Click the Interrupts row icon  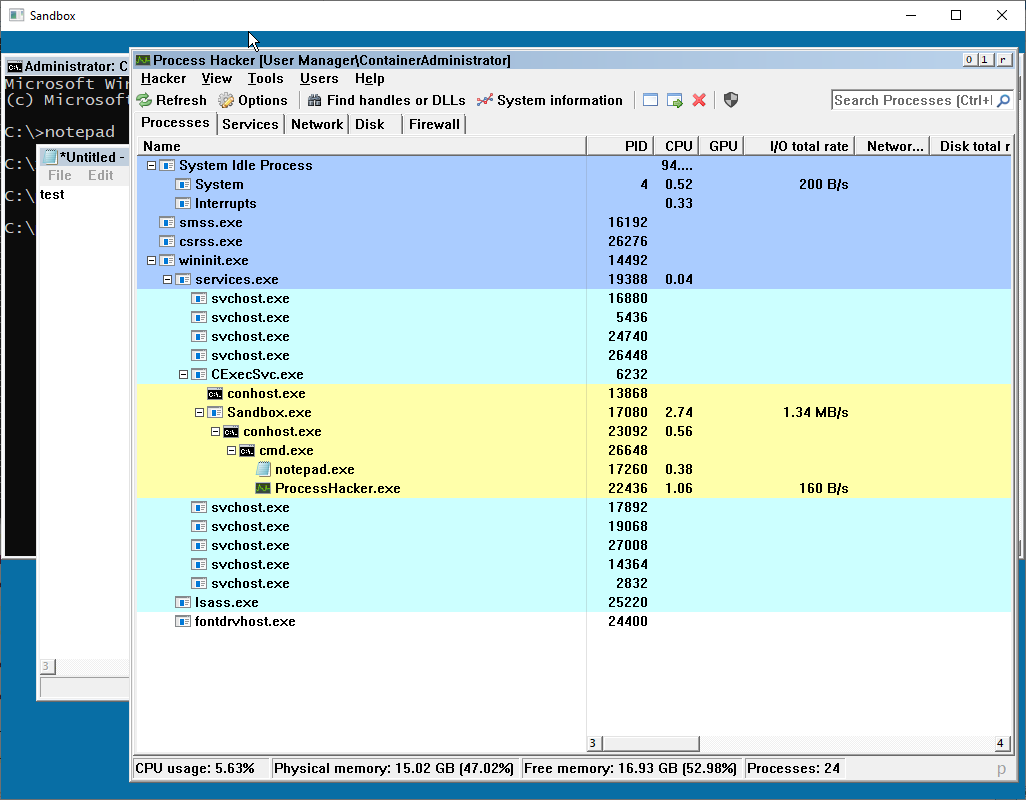coord(183,203)
